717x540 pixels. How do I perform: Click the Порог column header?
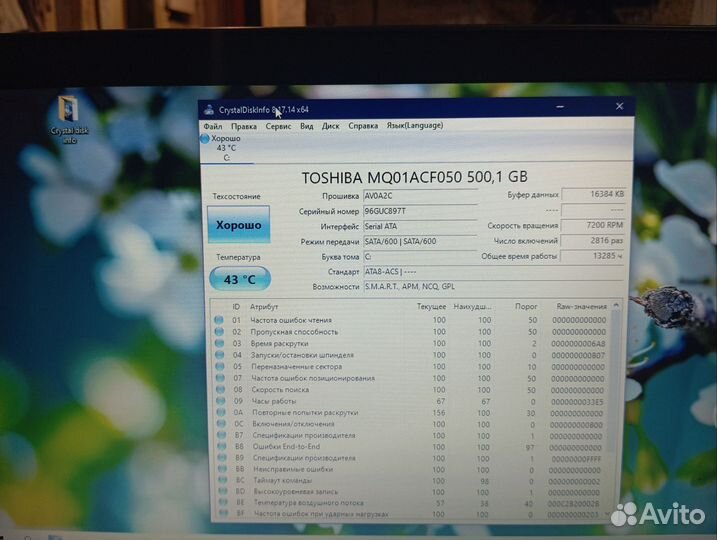click(x=526, y=306)
